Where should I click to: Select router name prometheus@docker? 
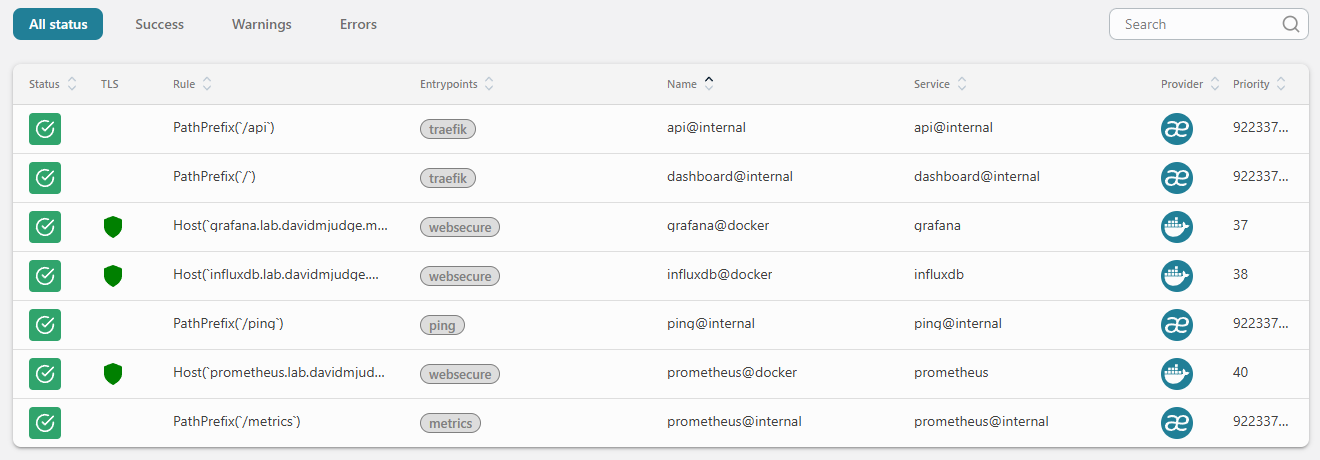click(732, 372)
